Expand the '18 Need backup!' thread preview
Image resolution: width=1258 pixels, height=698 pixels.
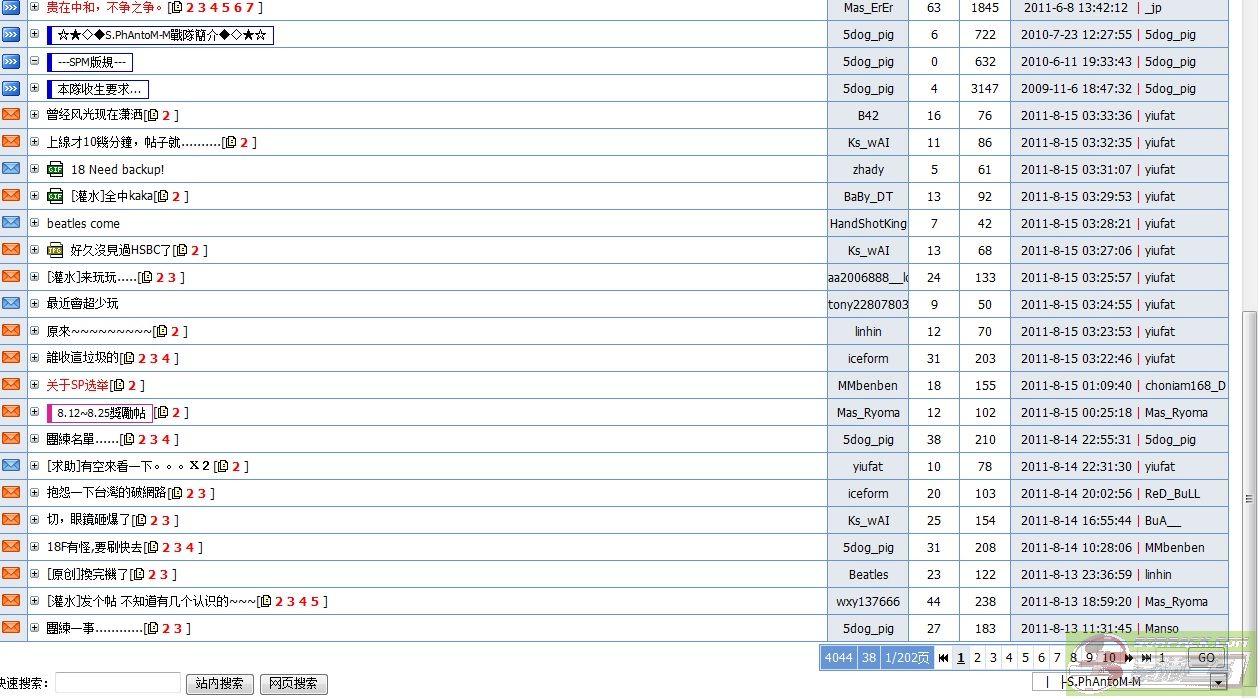tap(35, 169)
